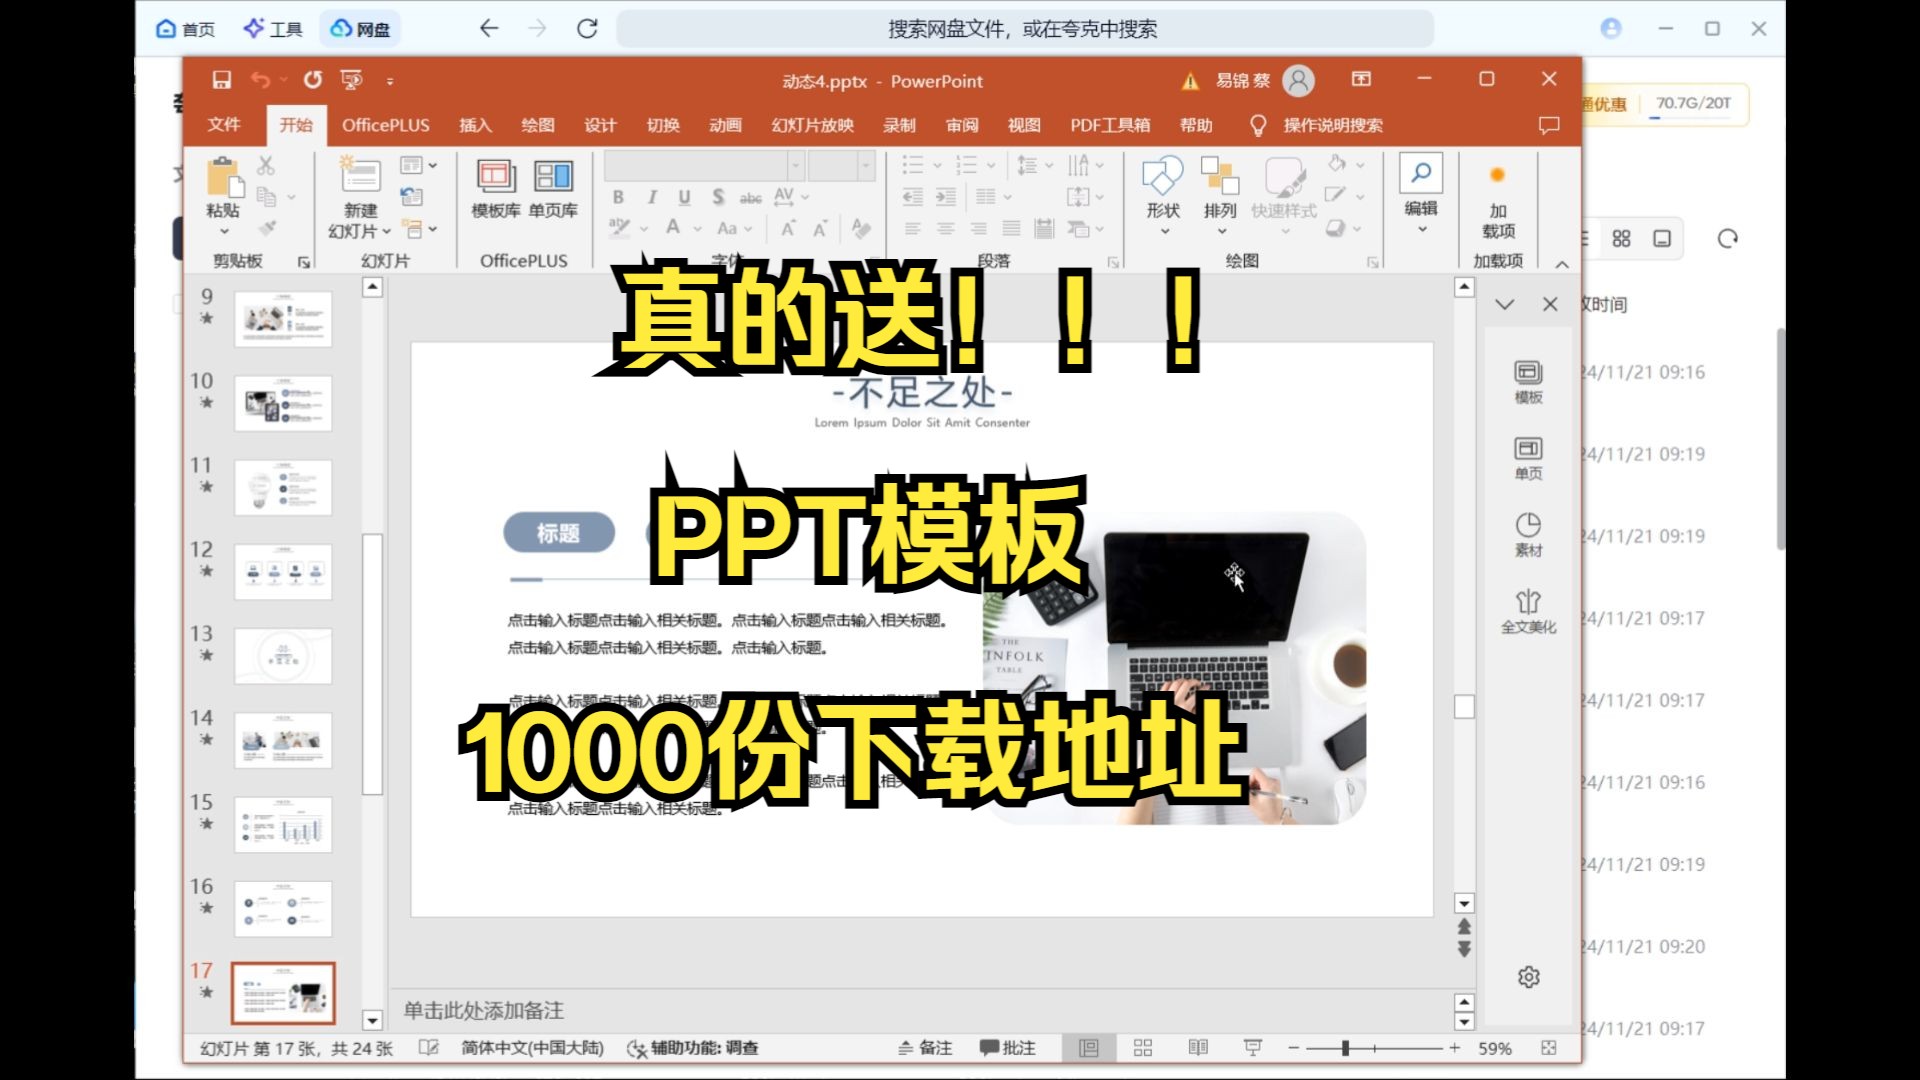Image resolution: width=1920 pixels, height=1080 pixels.
Task: Switch to Slide Sorter view
Action: 1143,1048
